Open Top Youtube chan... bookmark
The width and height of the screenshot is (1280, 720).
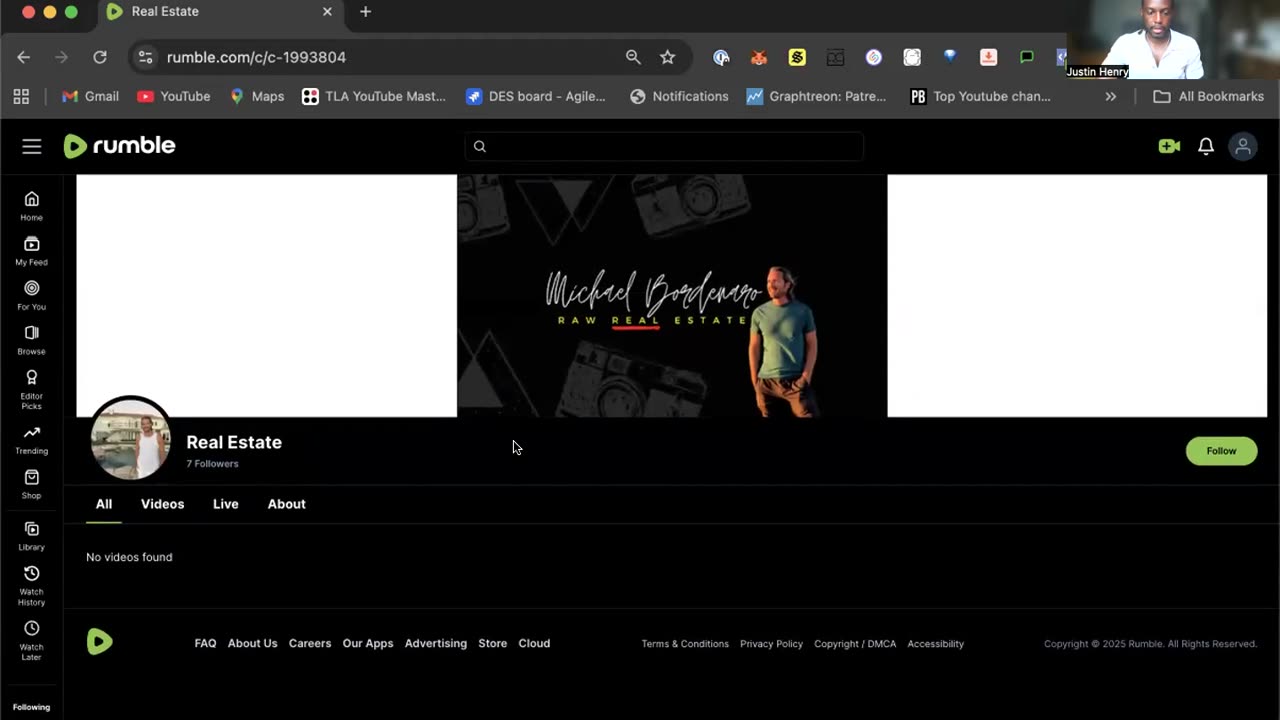(981, 96)
